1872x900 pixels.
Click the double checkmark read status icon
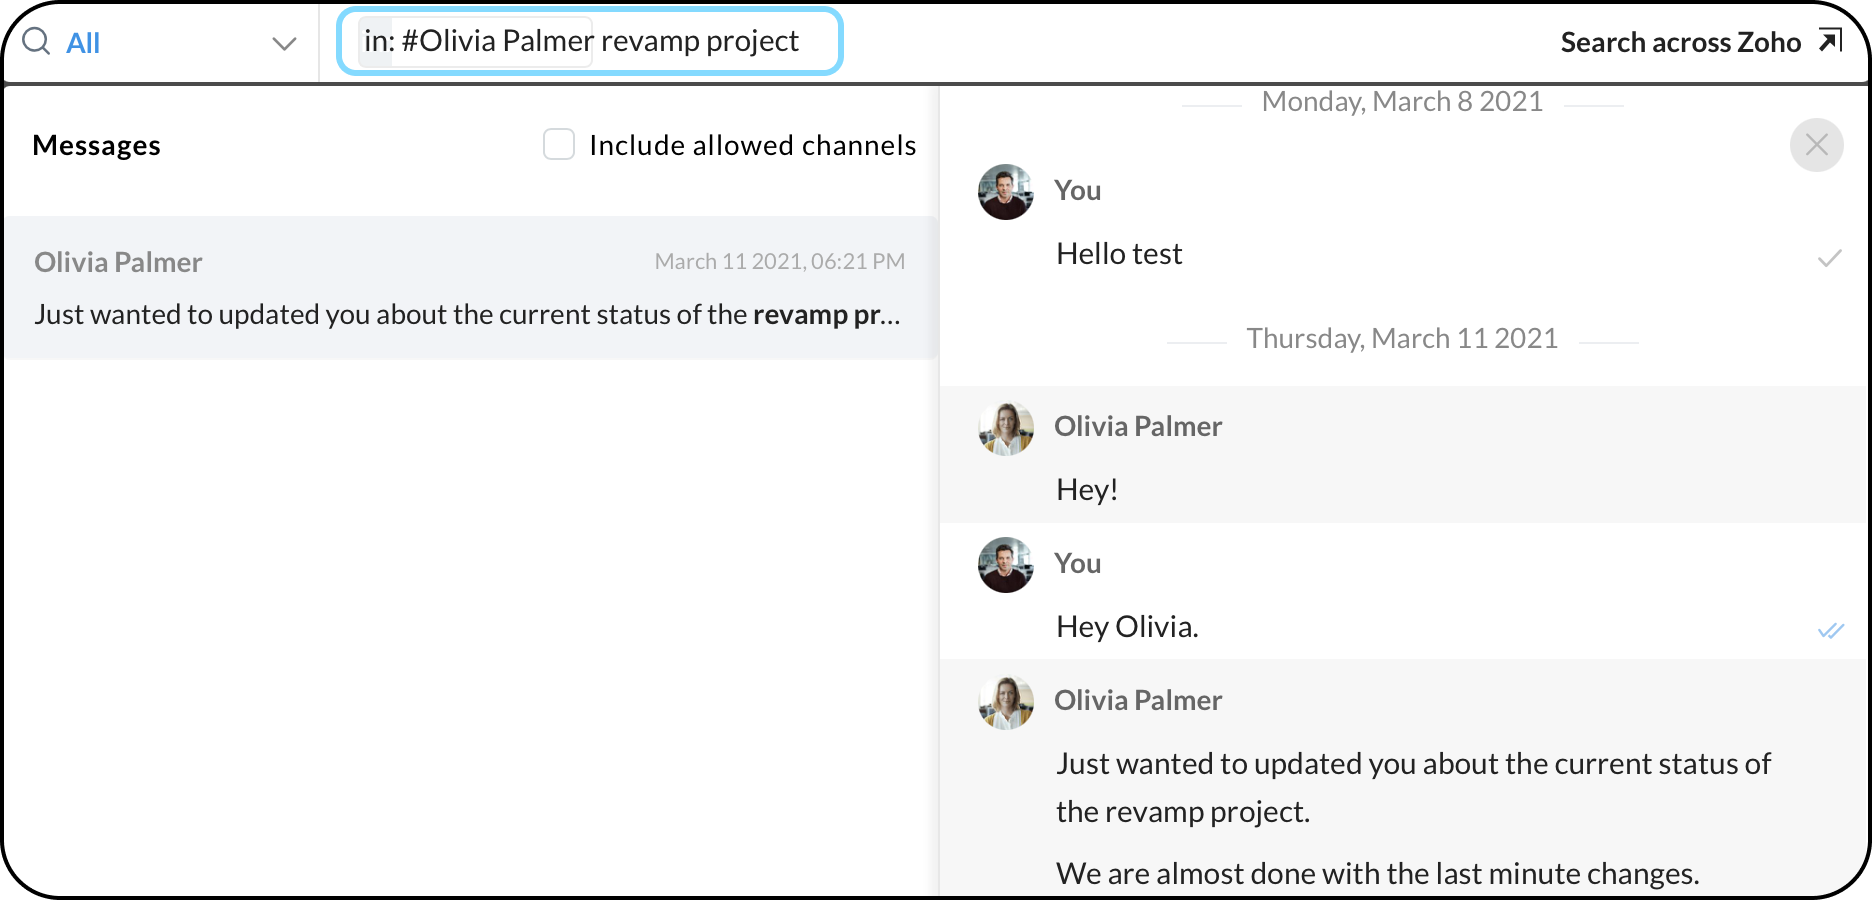coord(1830,630)
